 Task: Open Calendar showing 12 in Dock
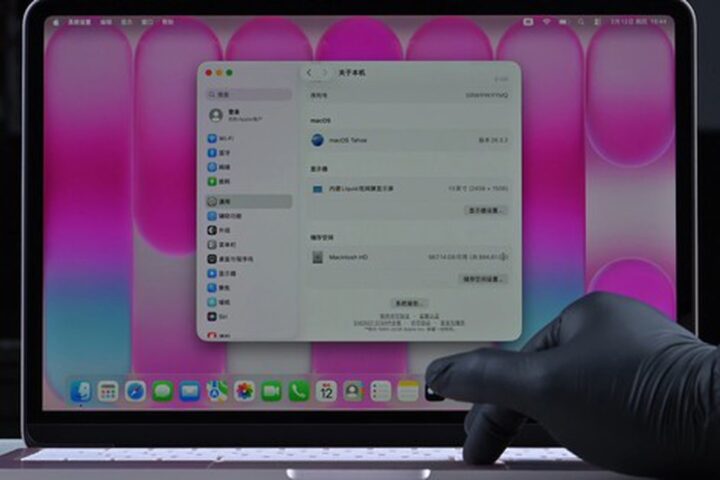(x=326, y=391)
